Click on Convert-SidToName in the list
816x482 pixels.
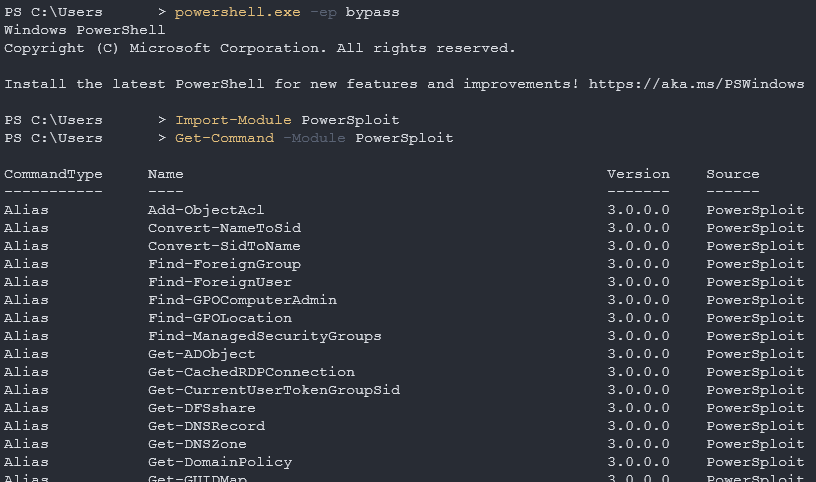point(224,246)
